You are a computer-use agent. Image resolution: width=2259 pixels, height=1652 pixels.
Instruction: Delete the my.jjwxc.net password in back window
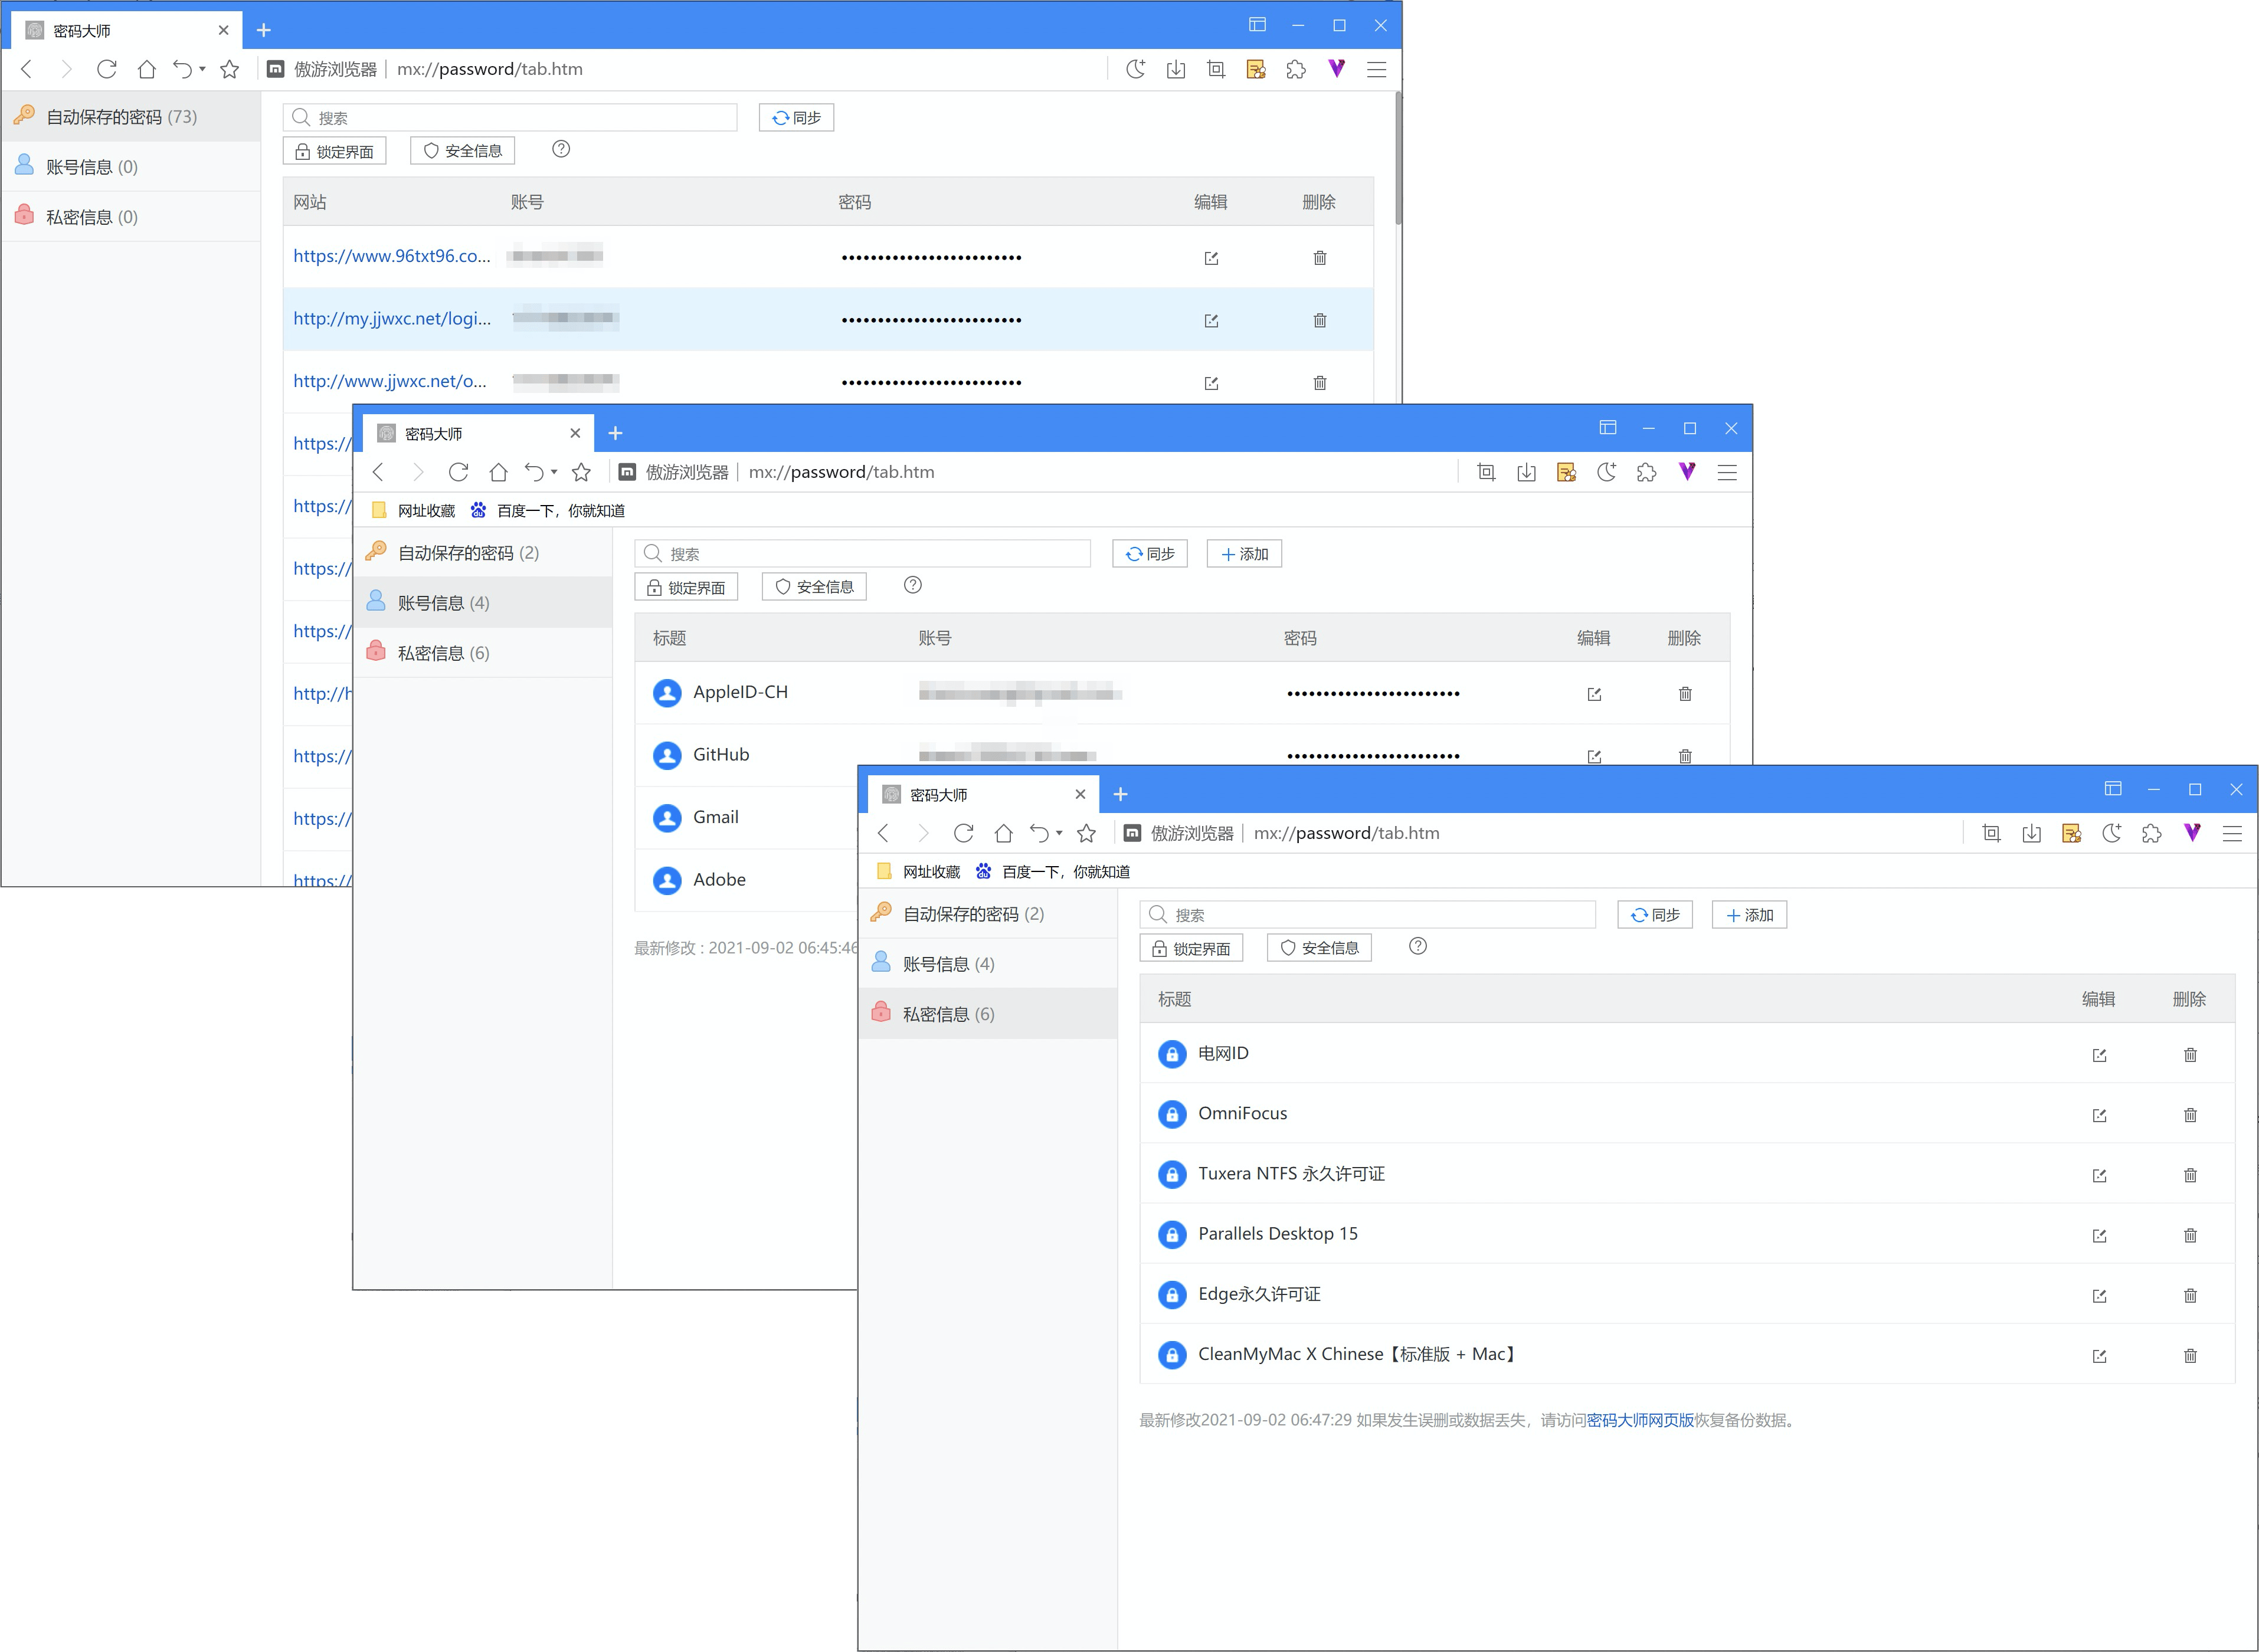(x=1320, y=321)
